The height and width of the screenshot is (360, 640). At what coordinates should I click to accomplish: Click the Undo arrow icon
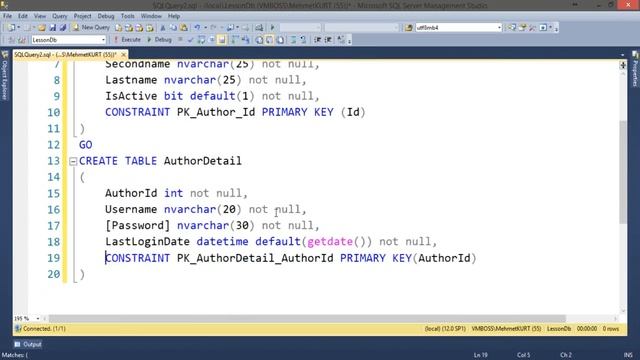[x=197, y=28]
